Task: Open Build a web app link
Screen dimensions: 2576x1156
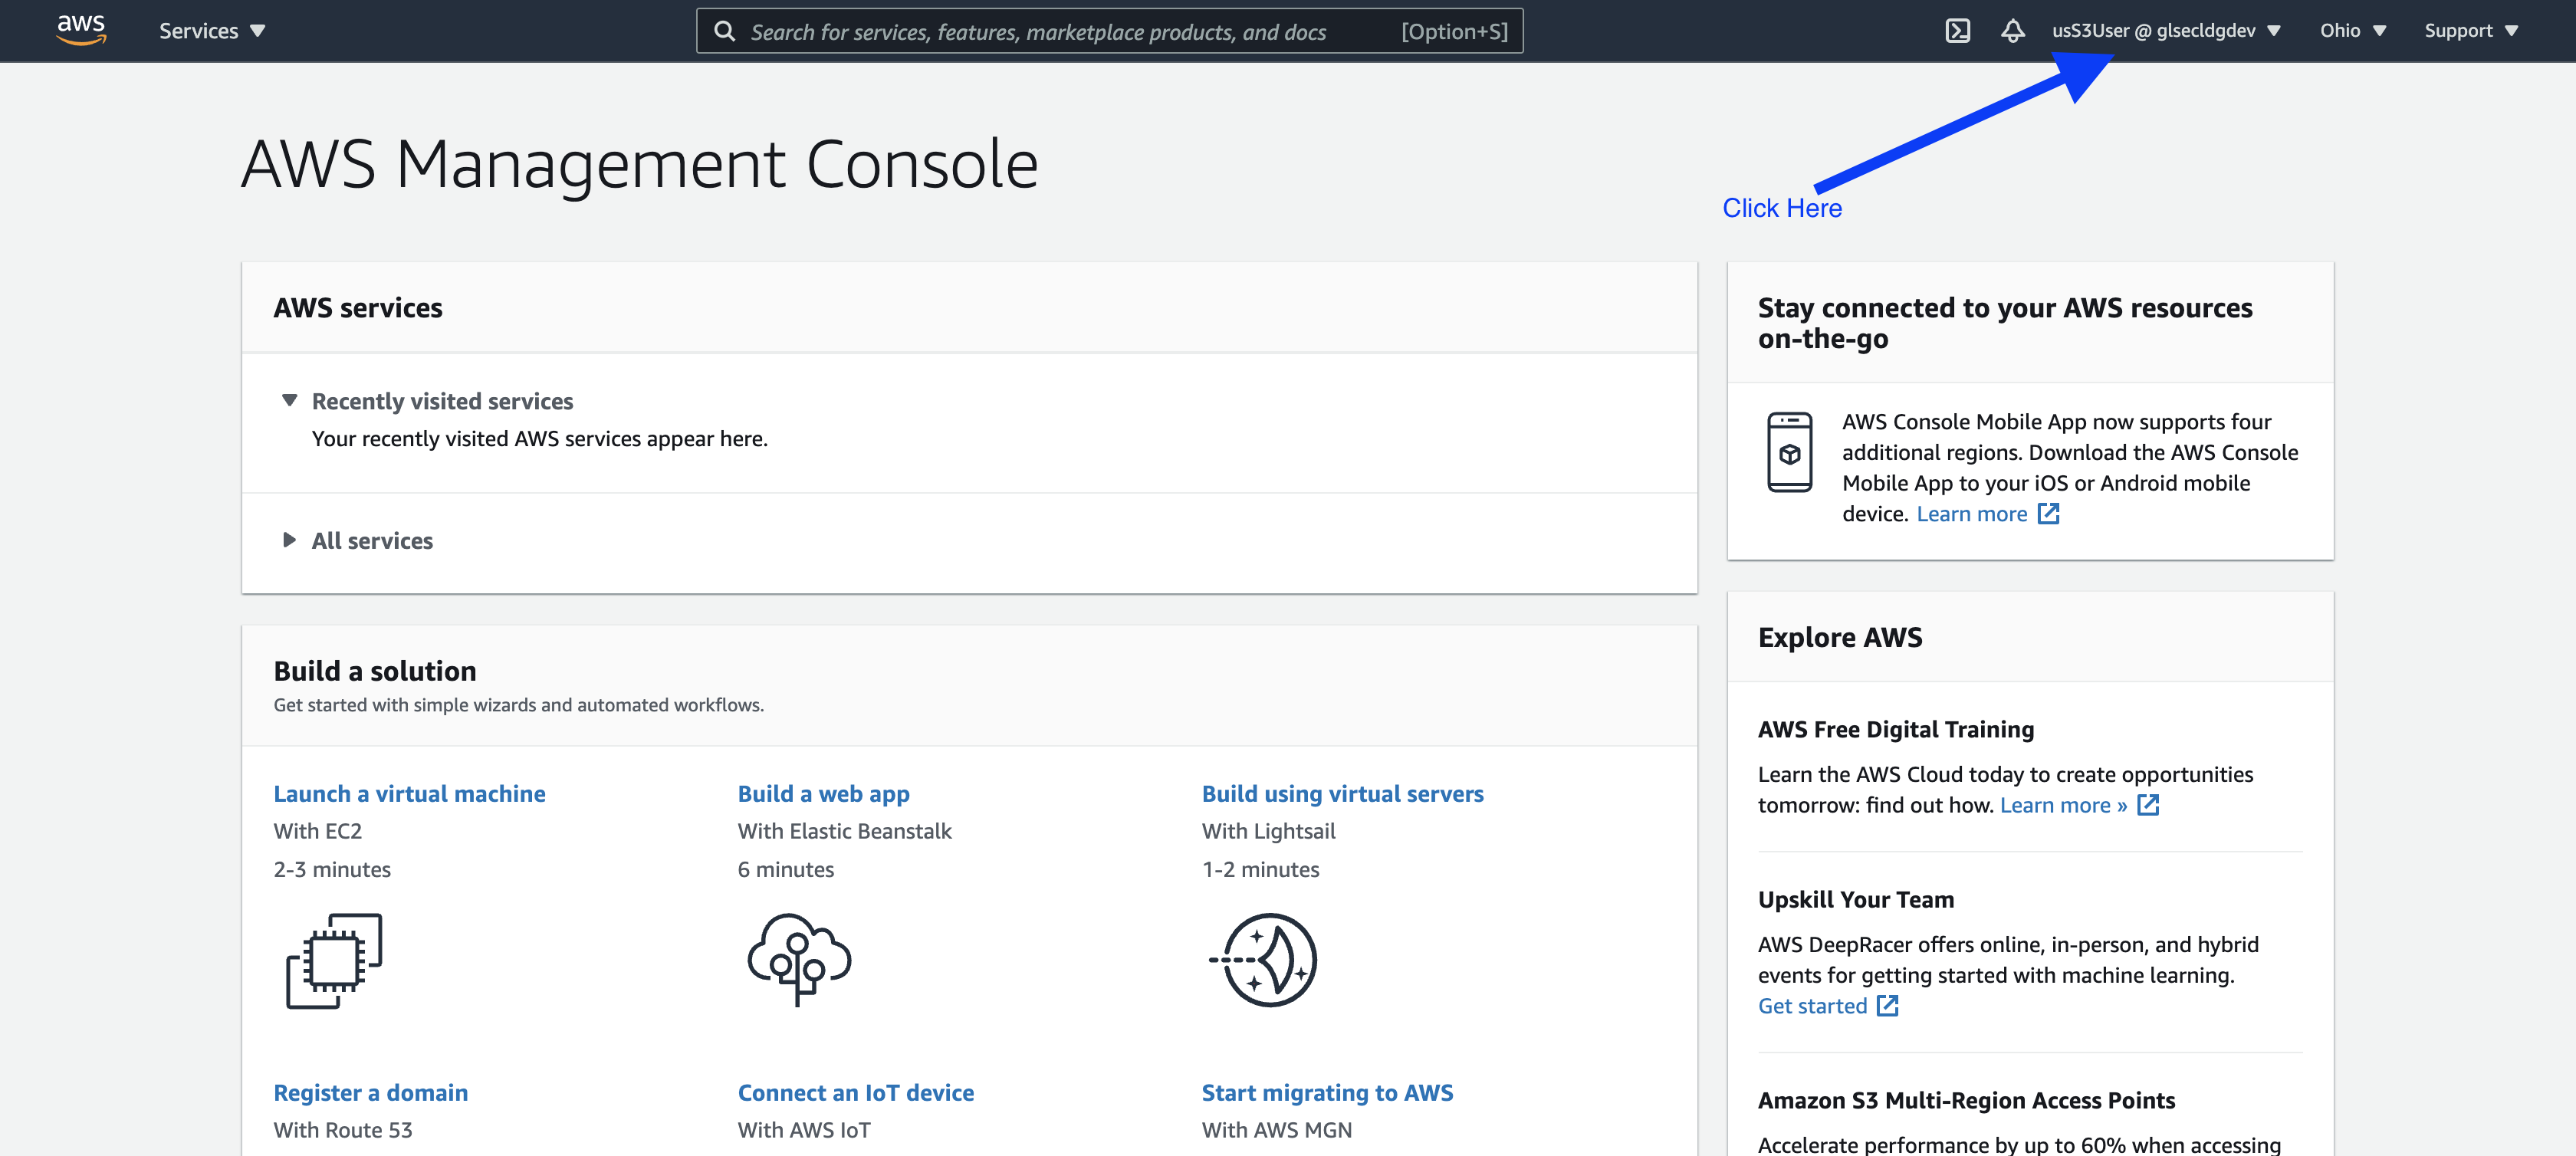Action: coord(823,794)
